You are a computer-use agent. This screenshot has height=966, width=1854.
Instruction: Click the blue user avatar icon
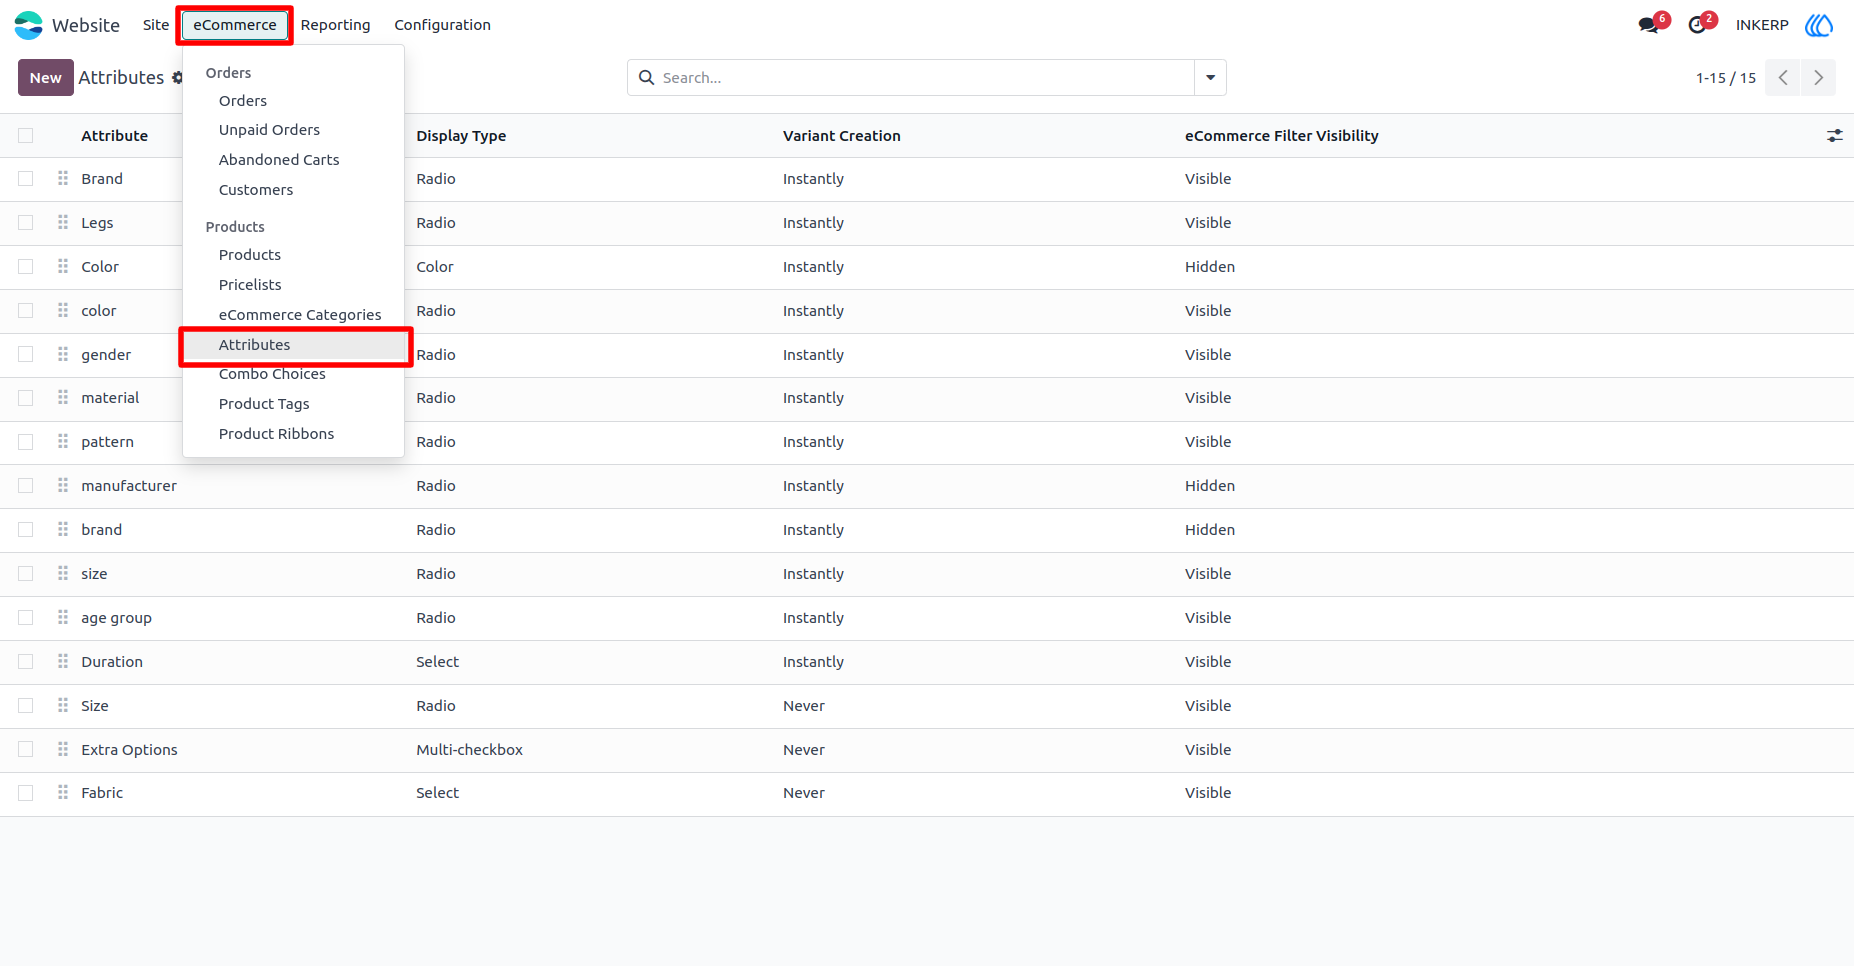(x=1819, y=25)
